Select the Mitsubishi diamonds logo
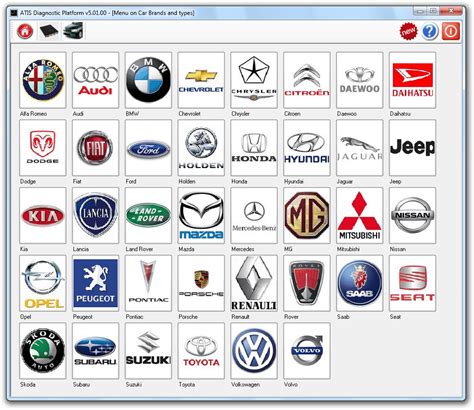 click(360, 215)
